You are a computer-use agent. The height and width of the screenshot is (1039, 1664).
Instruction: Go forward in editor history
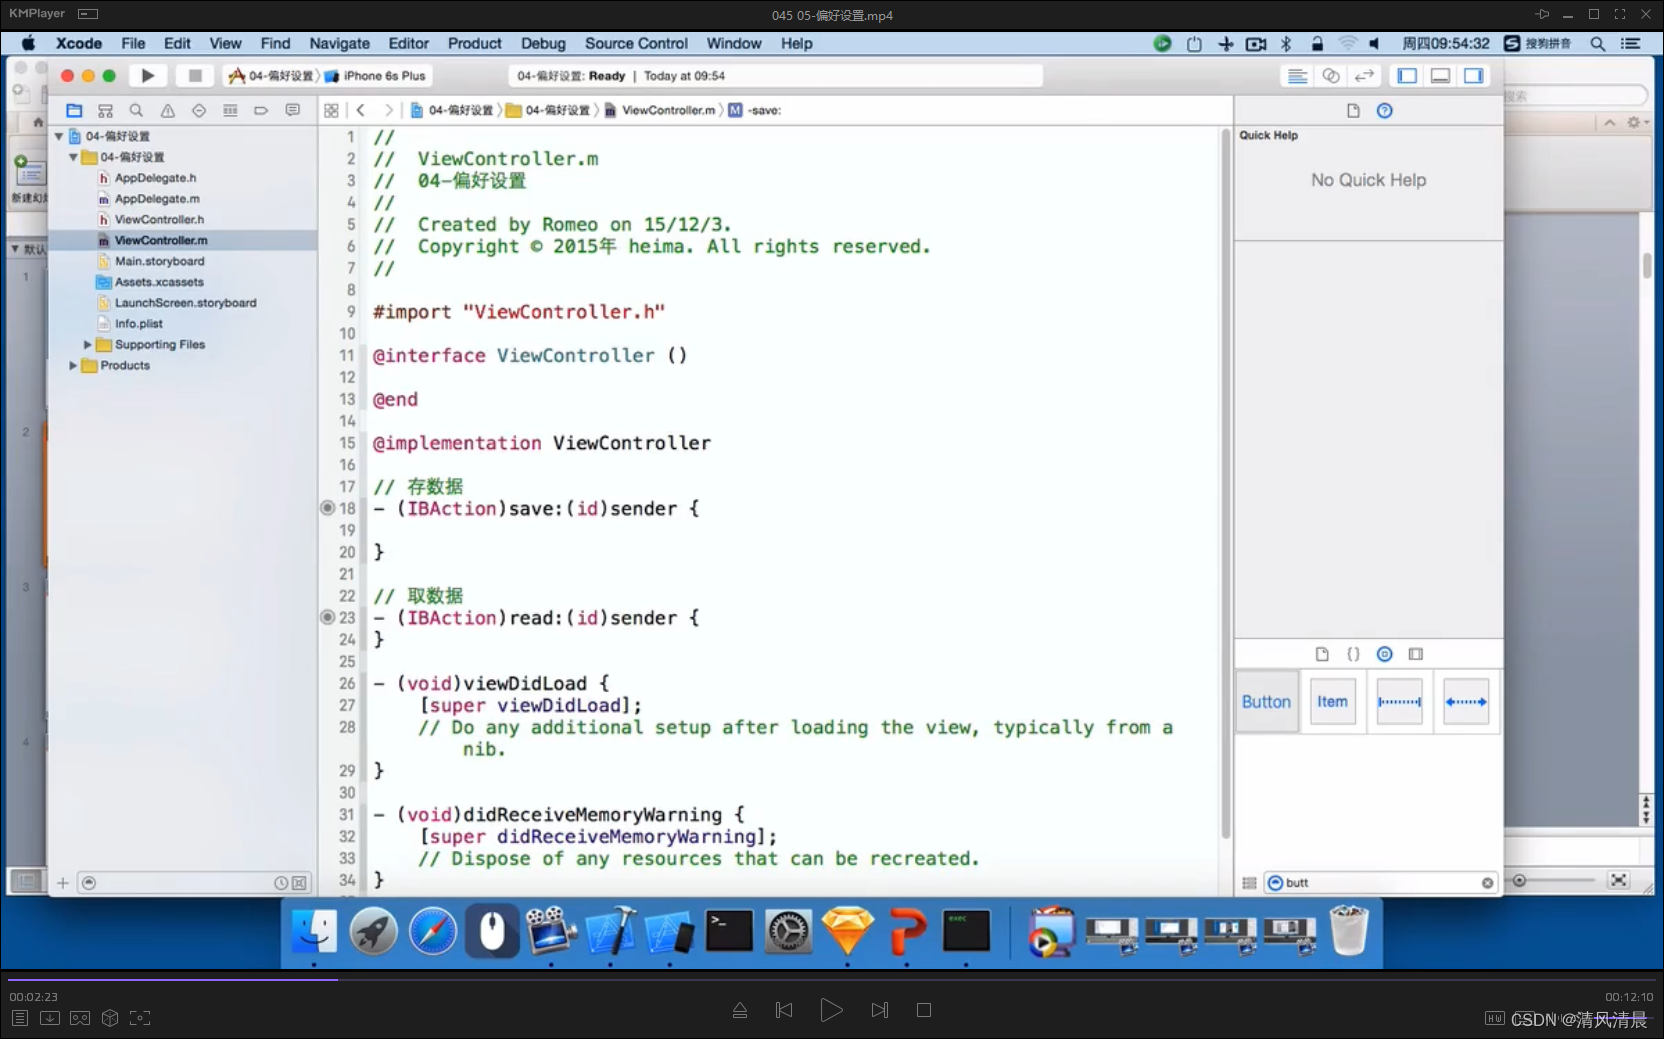click(x=388, y=111)
